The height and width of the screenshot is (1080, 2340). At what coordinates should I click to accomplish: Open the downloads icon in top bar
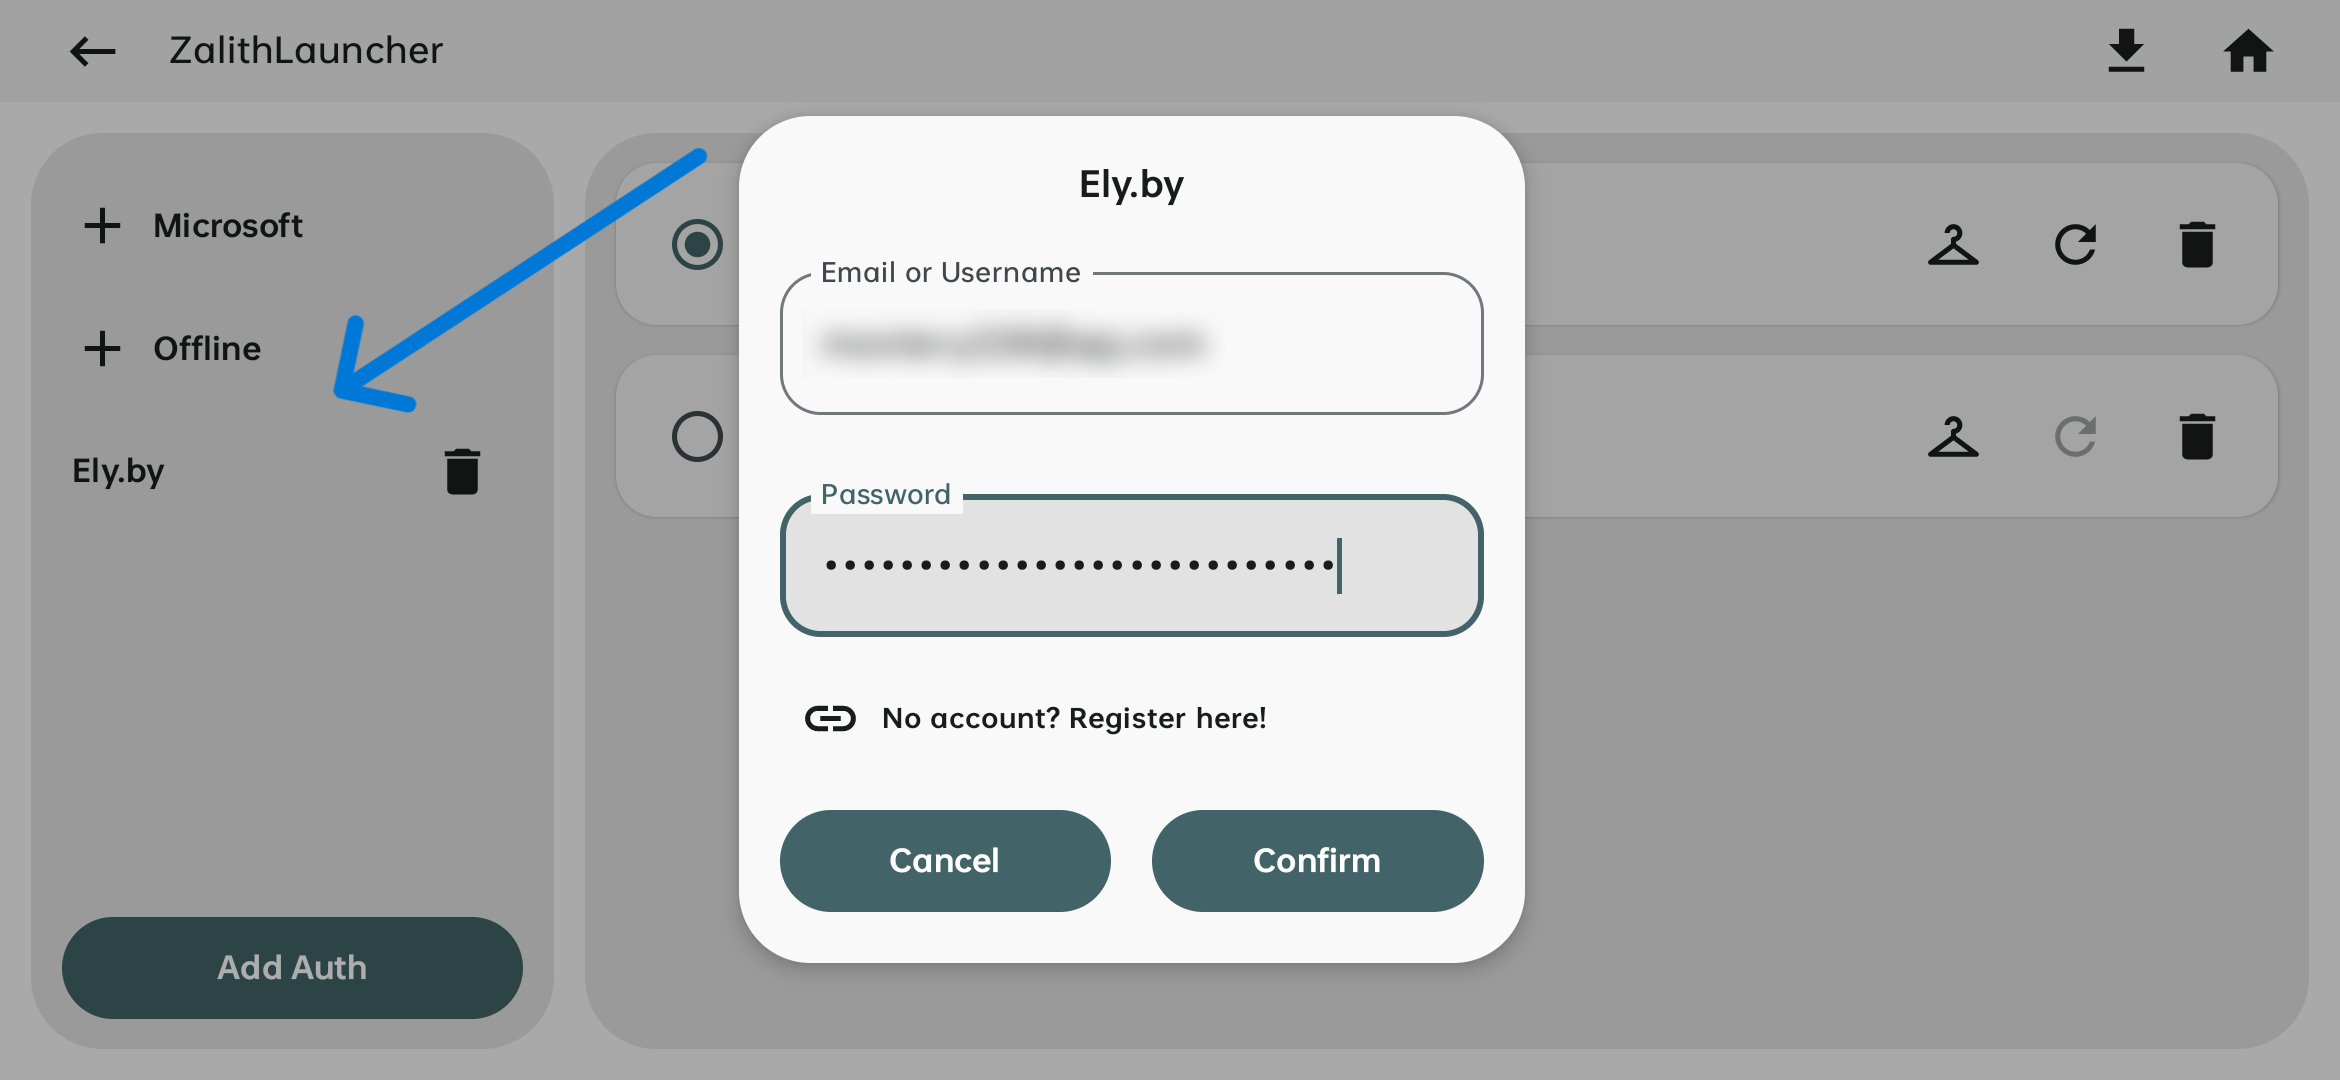tap(2126, 51)
